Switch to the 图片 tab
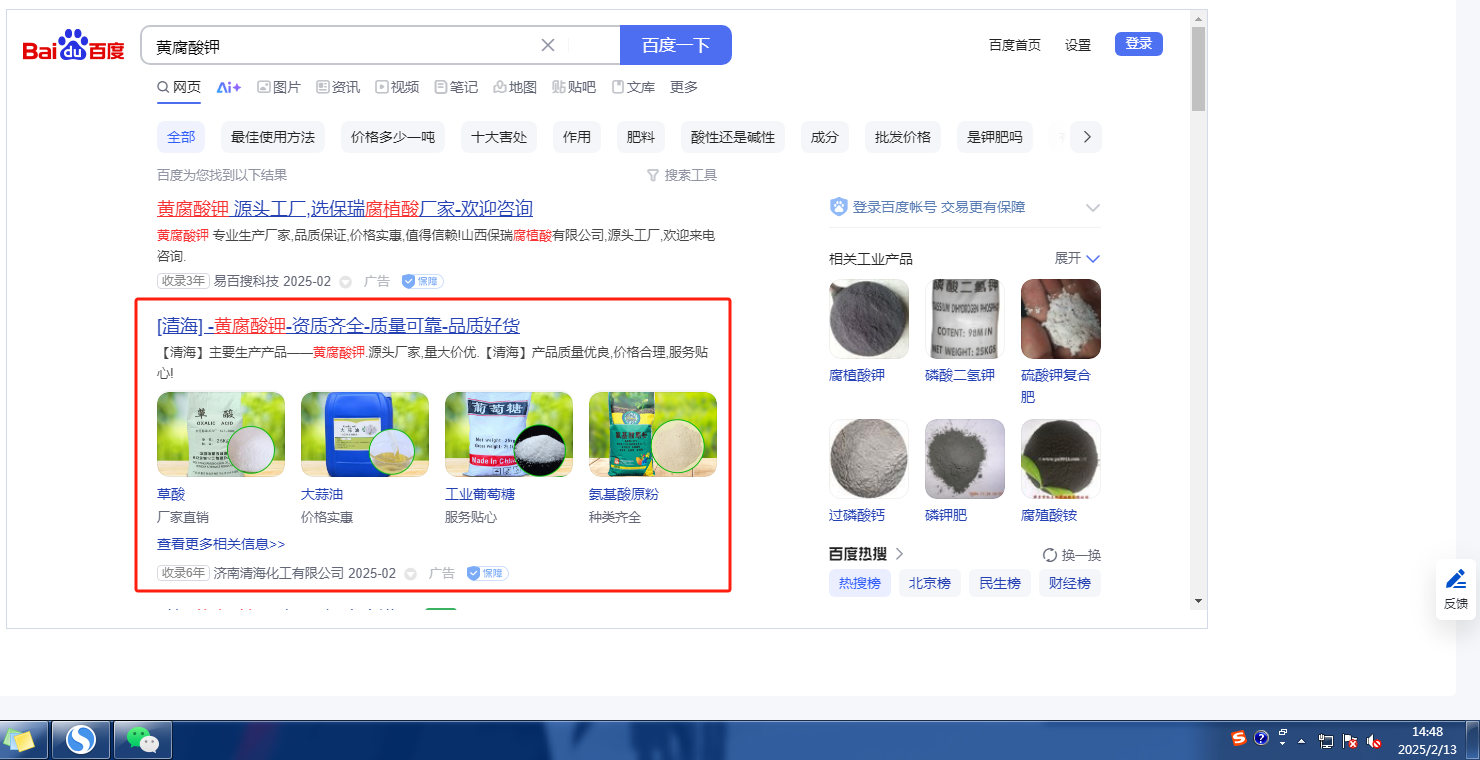This screenshot has width=1480, height=760. 279,87
